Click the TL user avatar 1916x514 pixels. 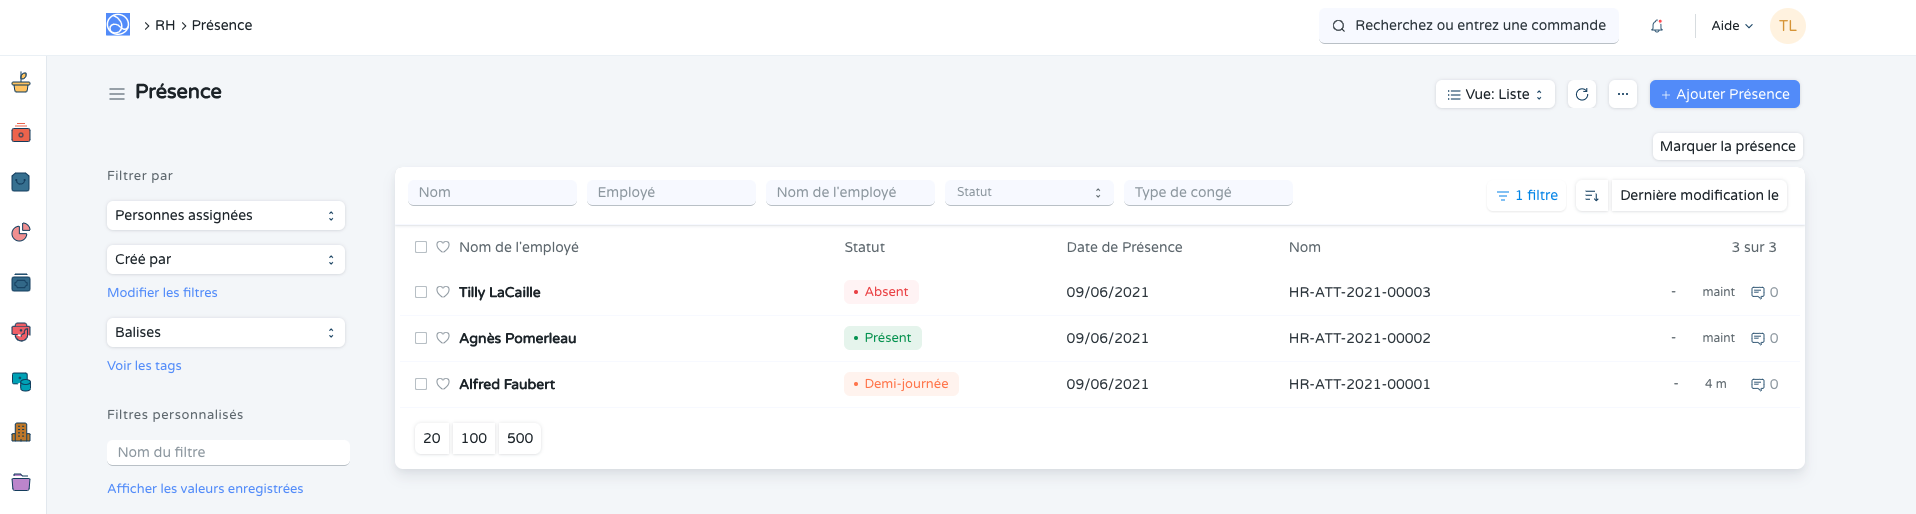click(x=1787, y=26)
